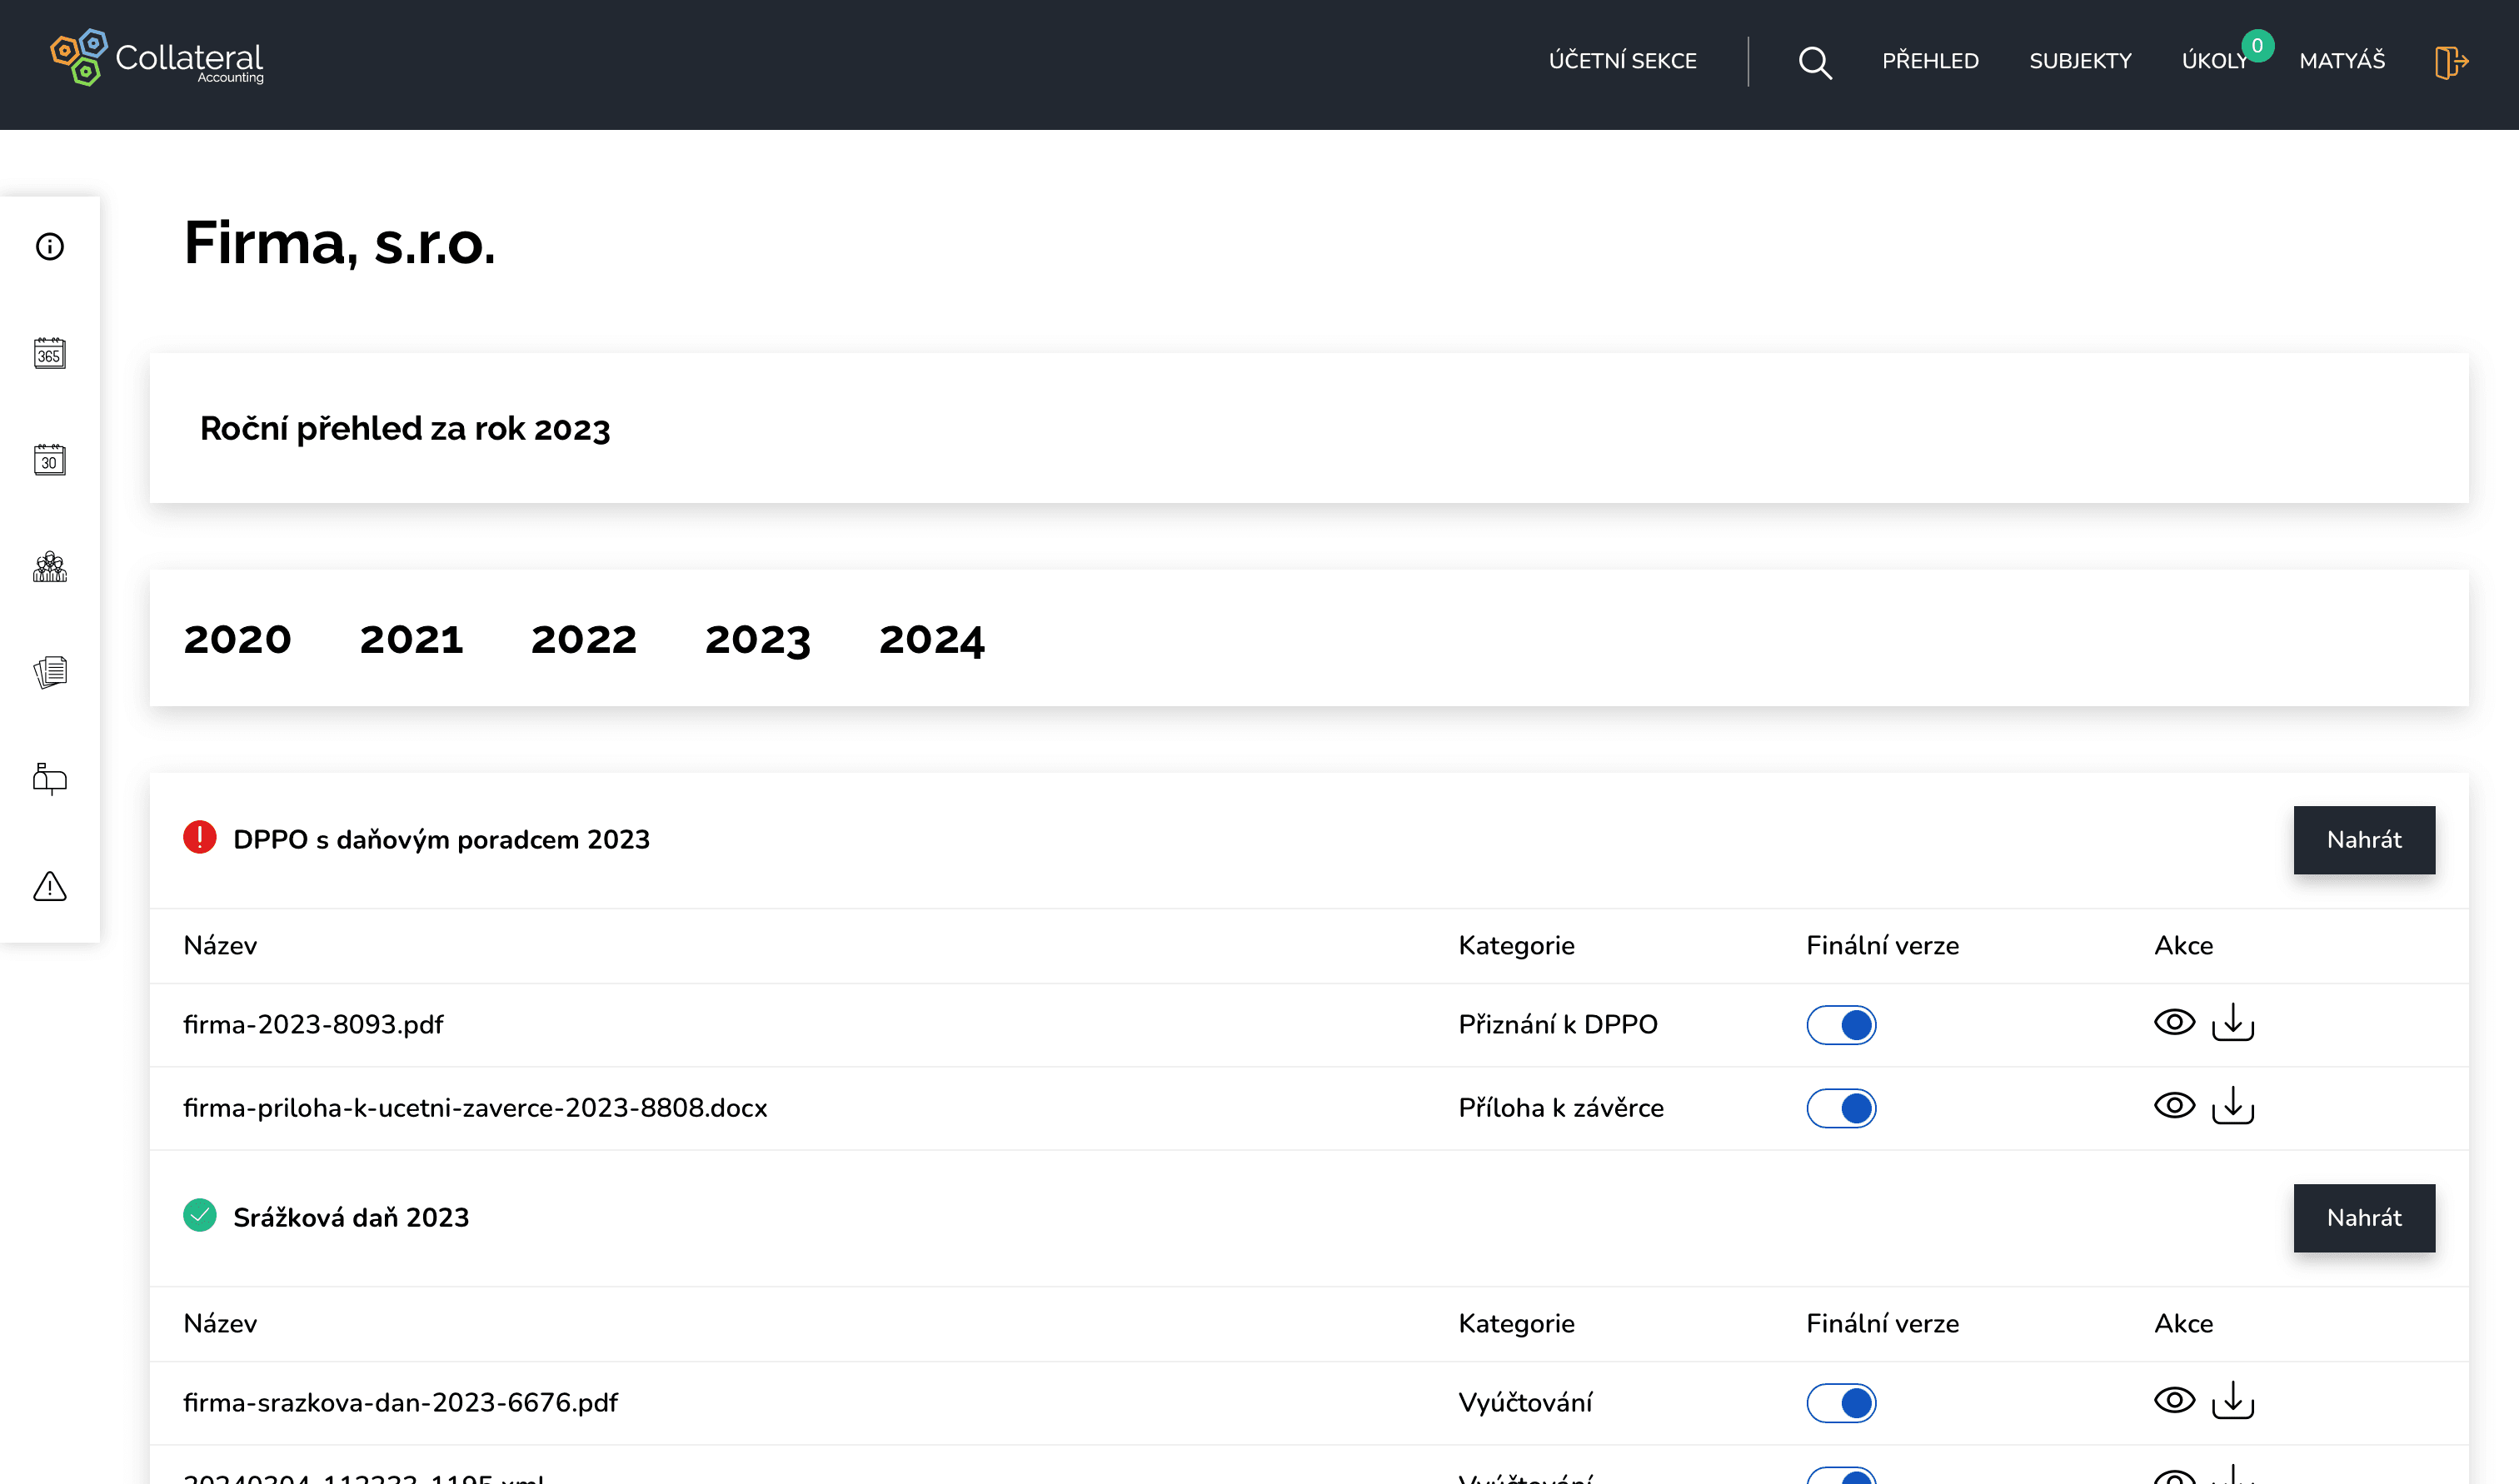Screen dimensions: 2519x1484
Task: Click Název column header in DPPO table
Action: 220,945
